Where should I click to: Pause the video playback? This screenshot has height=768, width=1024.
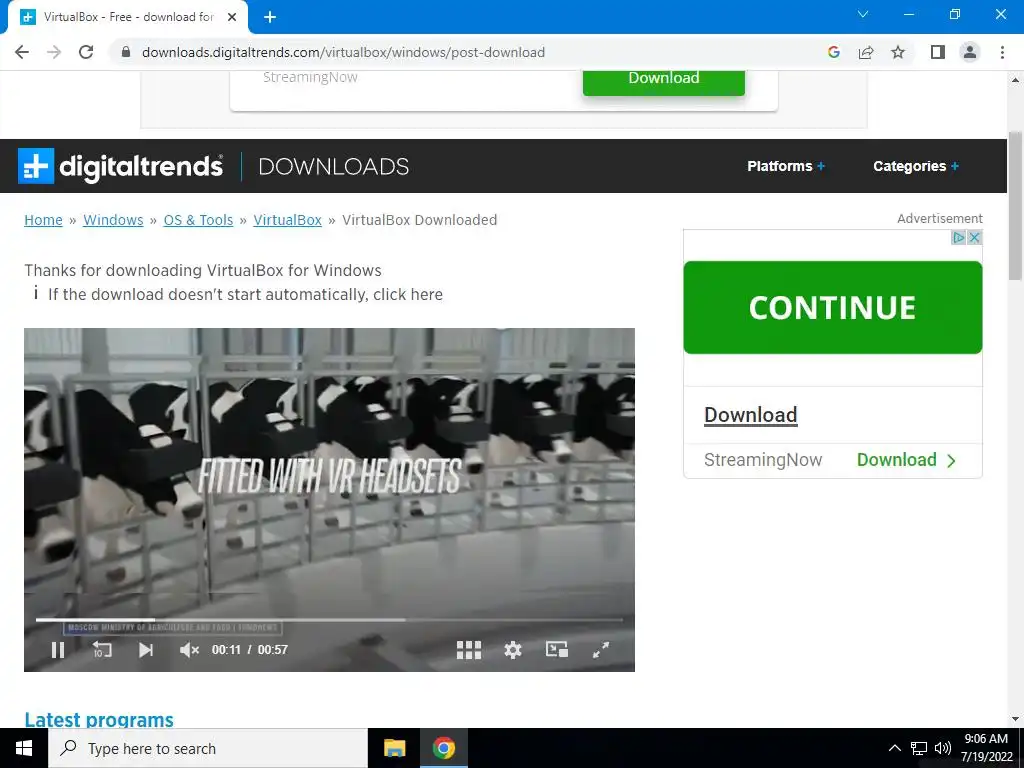(58, 650)
